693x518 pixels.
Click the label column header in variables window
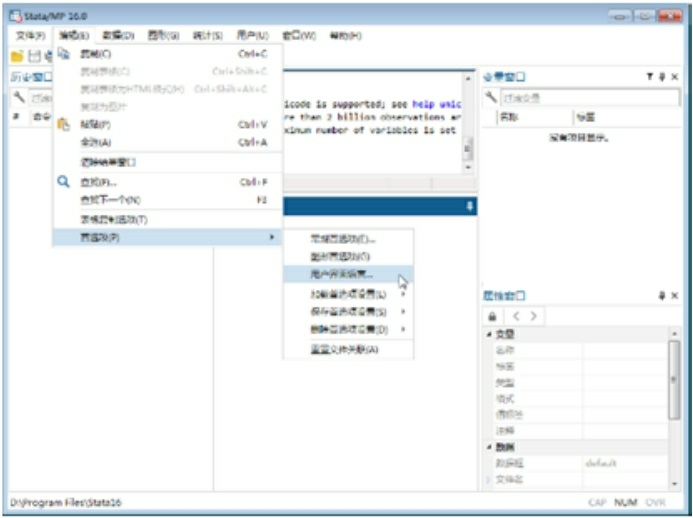tap(627, 117)
